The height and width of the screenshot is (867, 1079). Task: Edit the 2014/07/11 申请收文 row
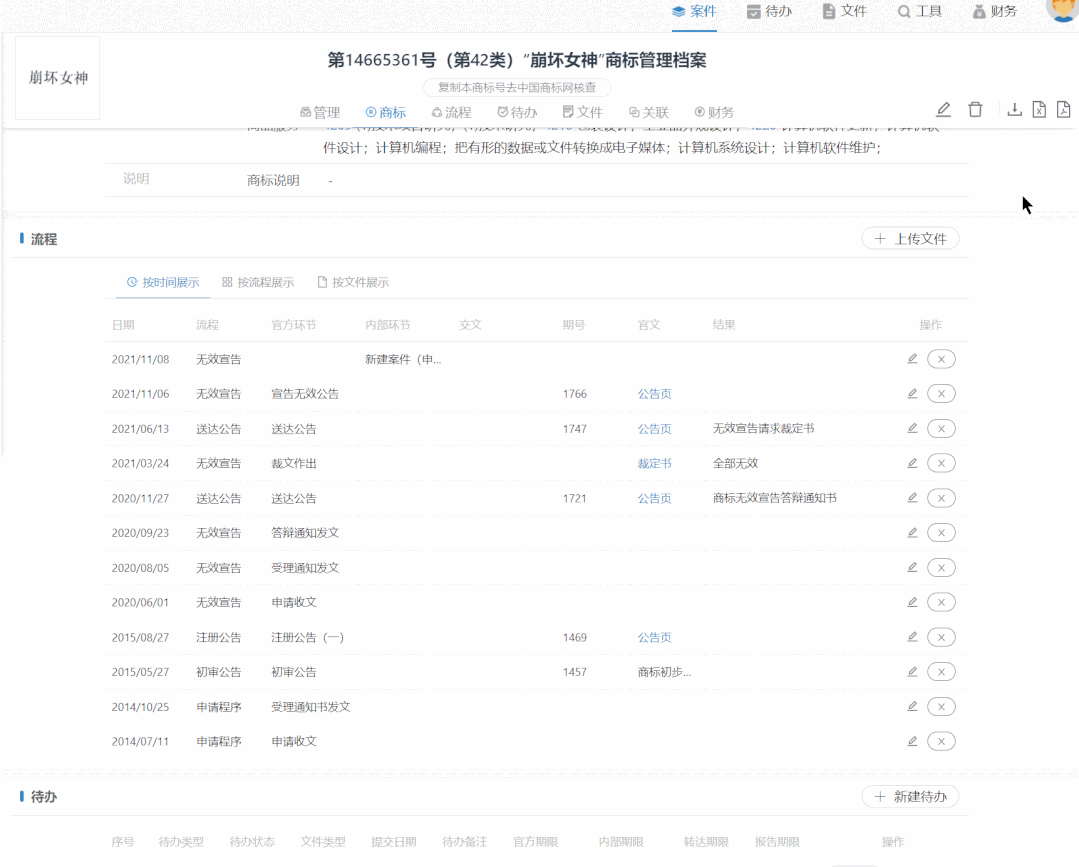(912, 741)
